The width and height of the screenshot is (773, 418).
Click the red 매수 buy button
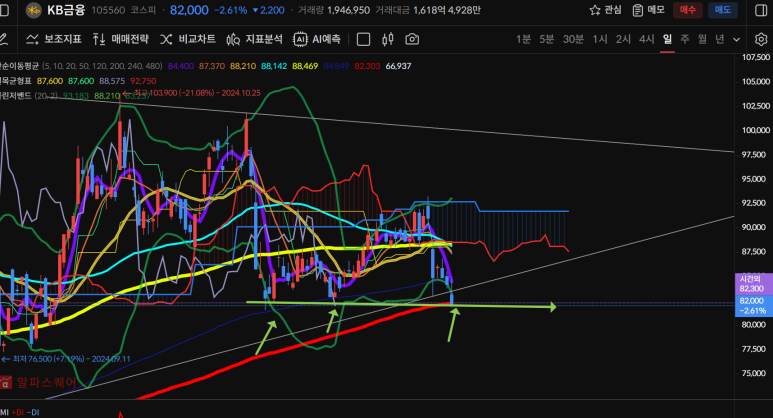[688, 10]
